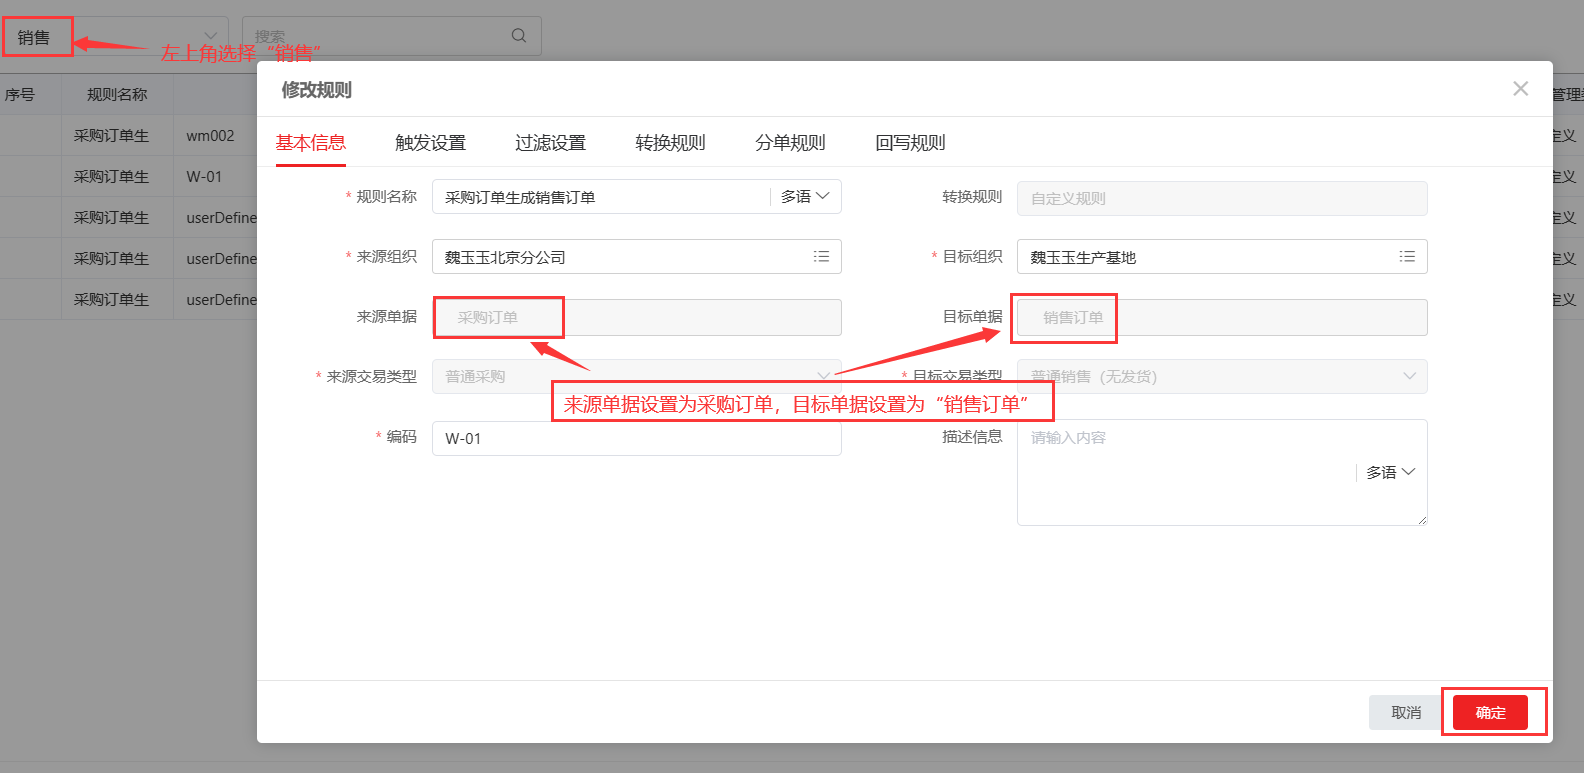Close the 修改规则 dialog

[1520, 89]
